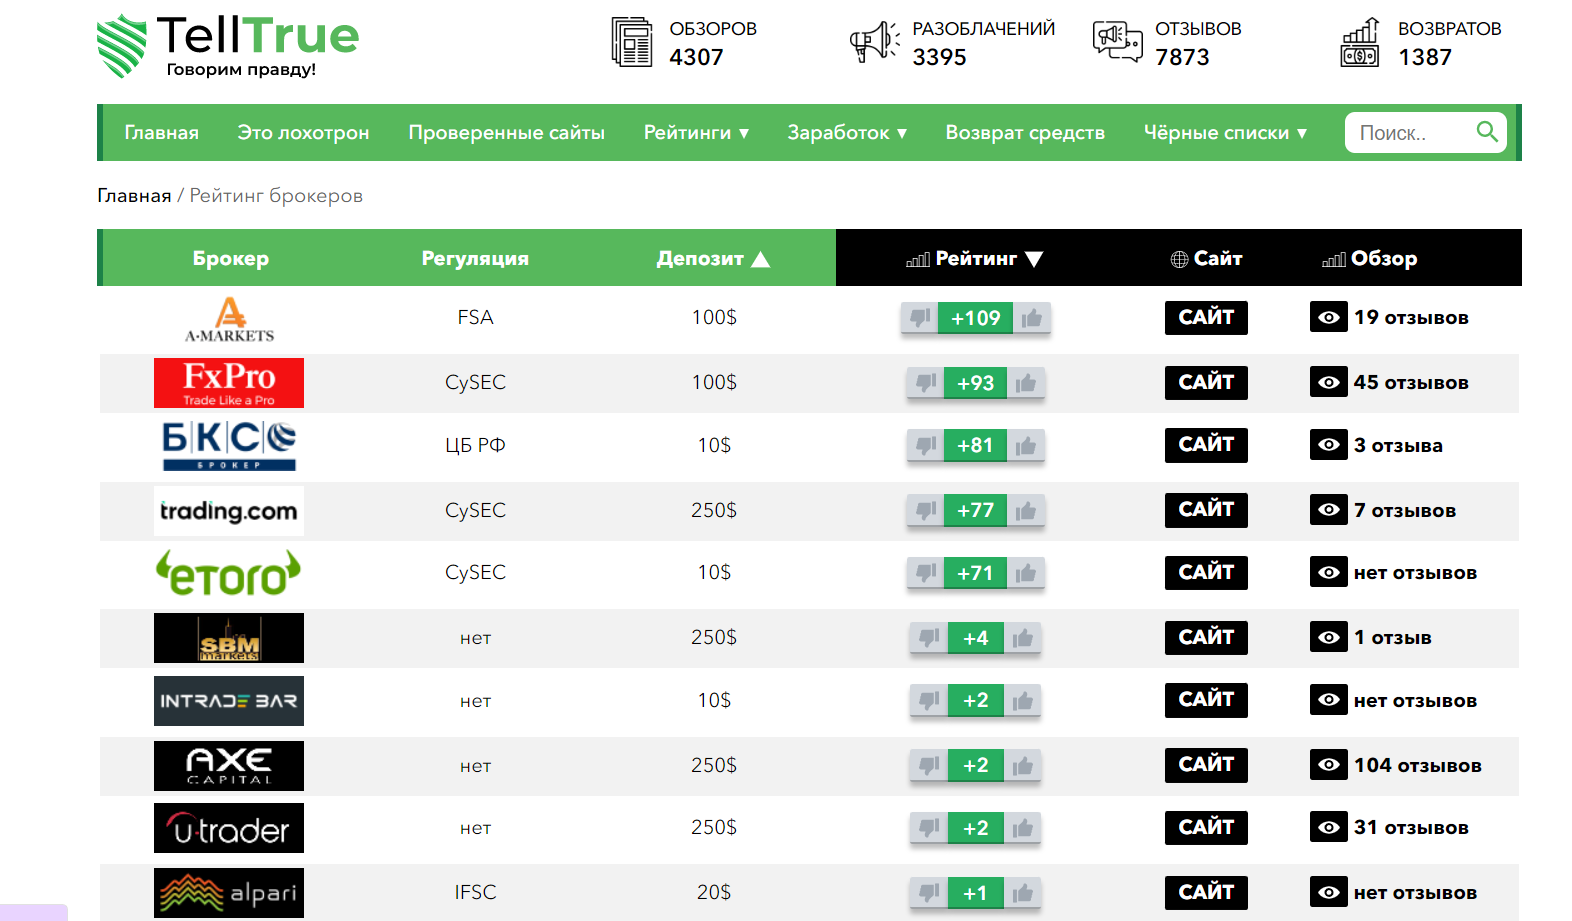Image resolution: width=1572 pixels, height=921 pixels.
Task: Click eye icon beside 1 отзыв
Action: click(x=1328, y=637)
